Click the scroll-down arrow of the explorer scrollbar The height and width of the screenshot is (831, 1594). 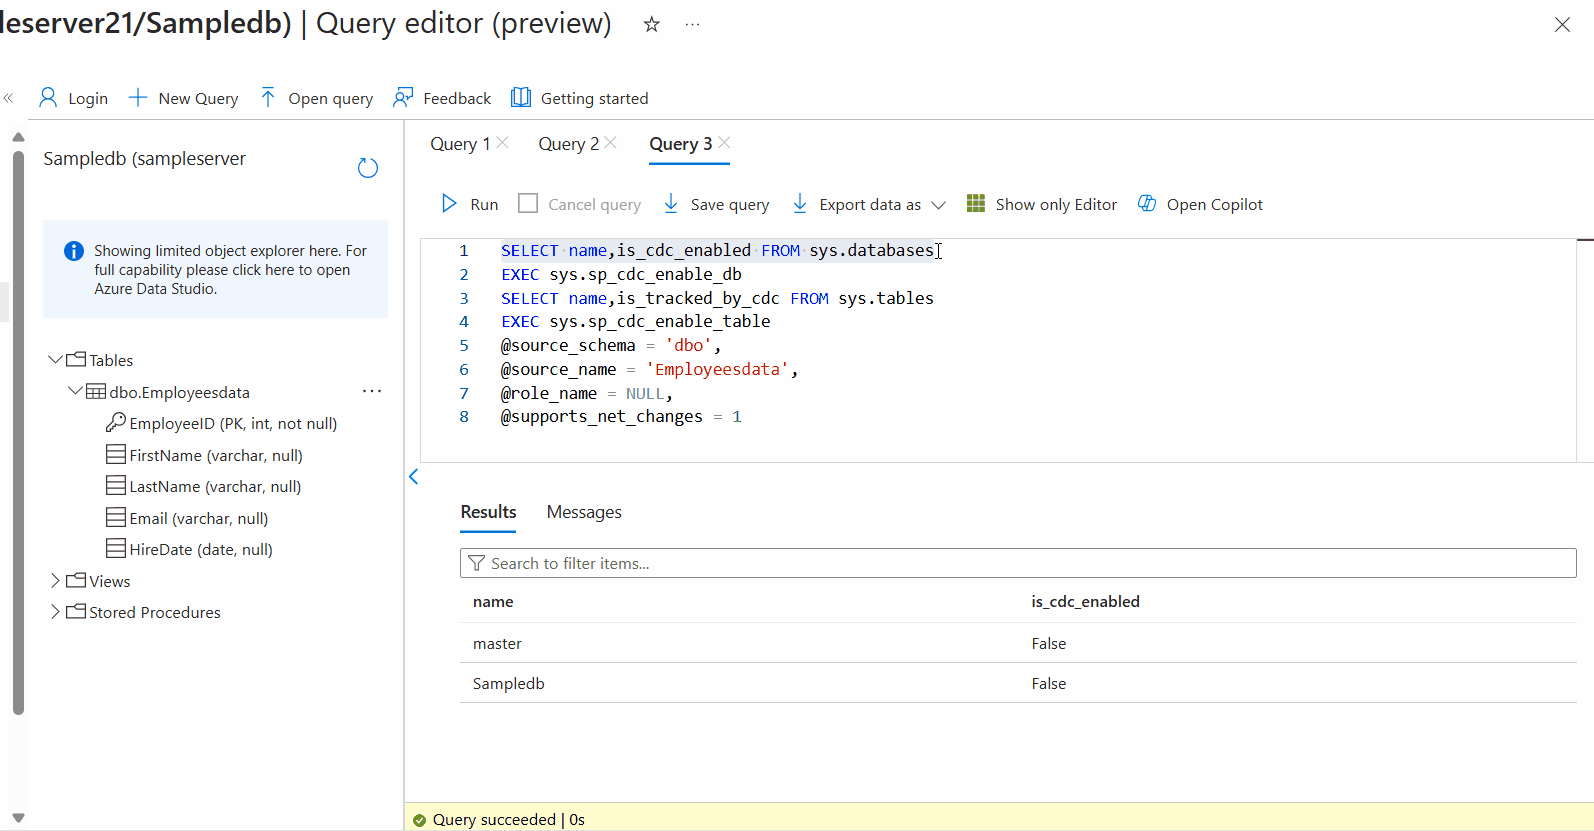coord(18,817)
